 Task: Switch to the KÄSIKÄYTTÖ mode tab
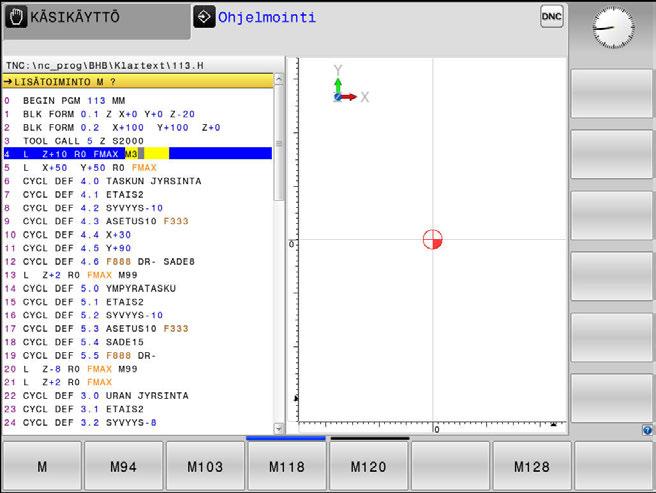click(97, 20)
